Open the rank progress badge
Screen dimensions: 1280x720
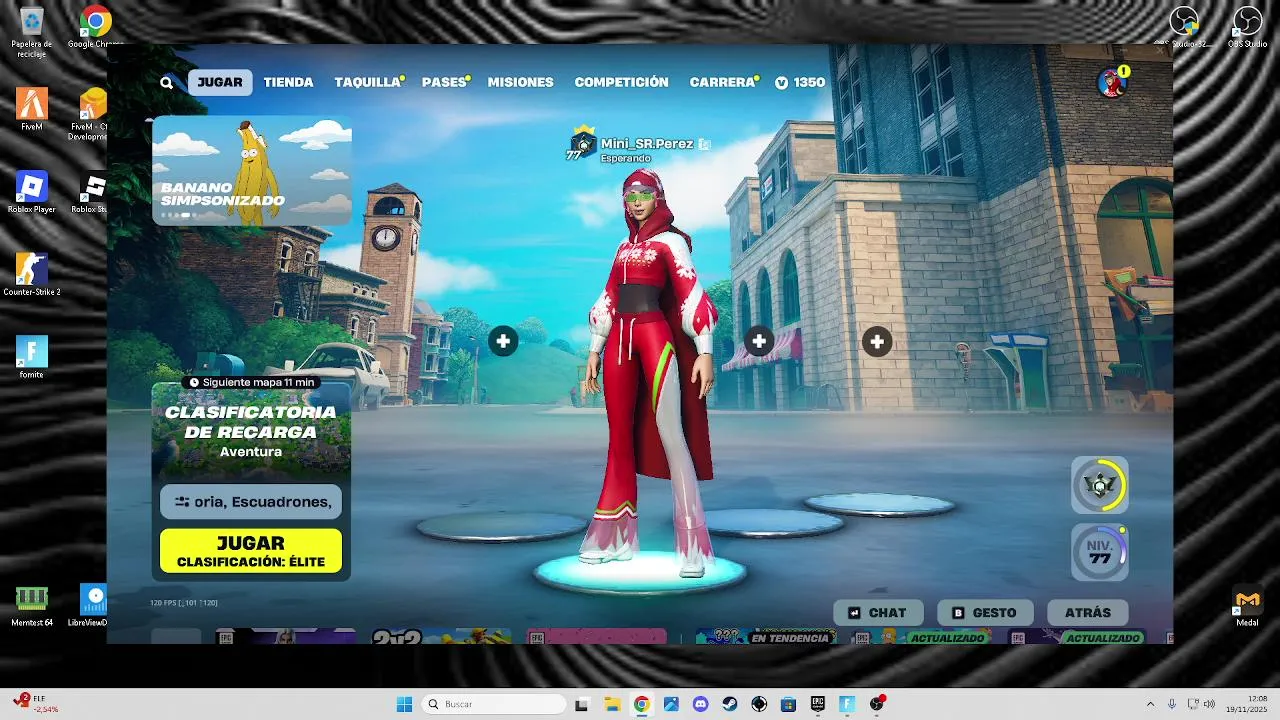1100,486
